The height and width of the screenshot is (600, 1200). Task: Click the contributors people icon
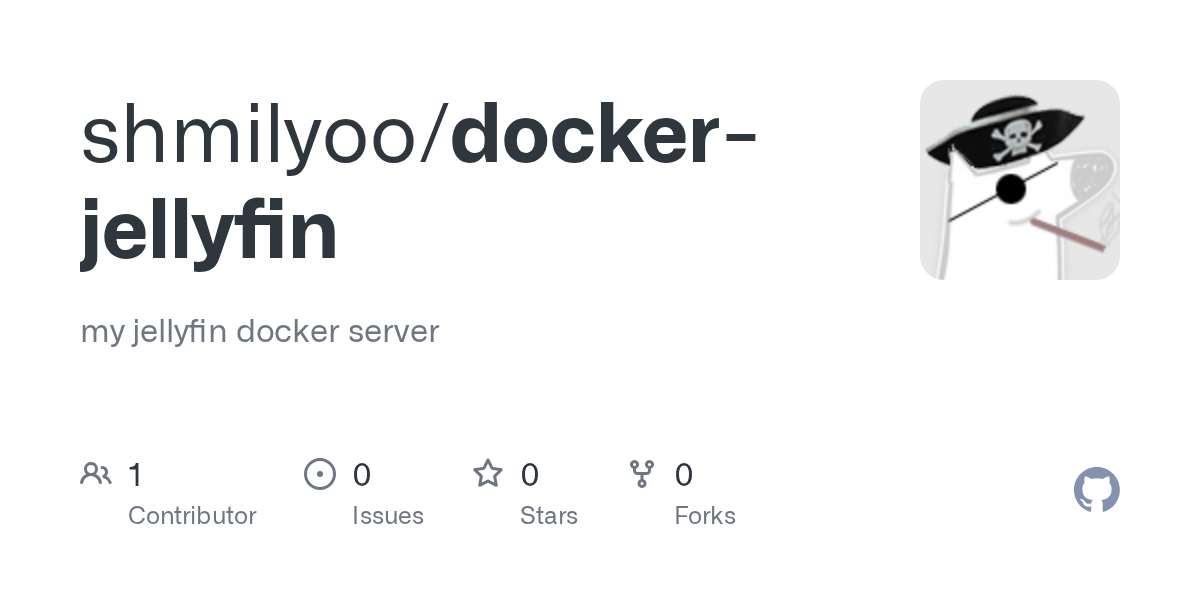(x=96, y=473)
